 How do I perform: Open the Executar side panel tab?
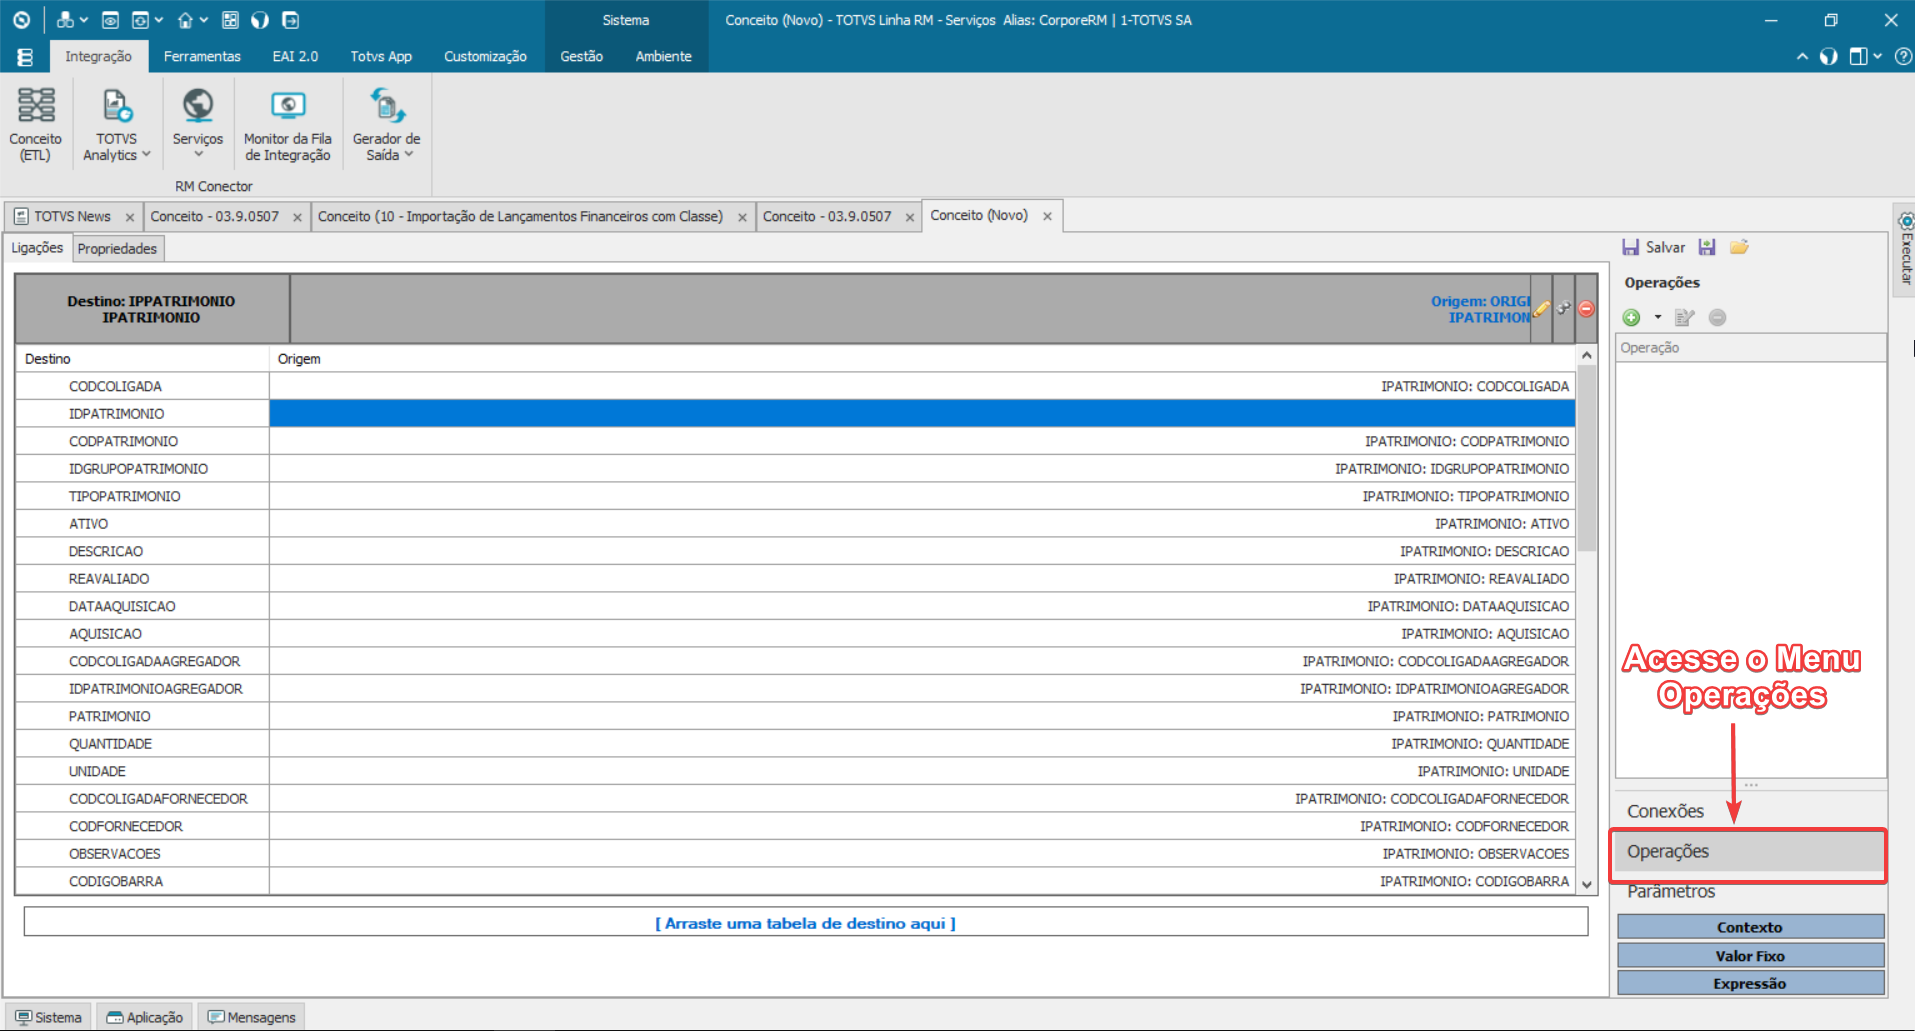coord(1905,248)
